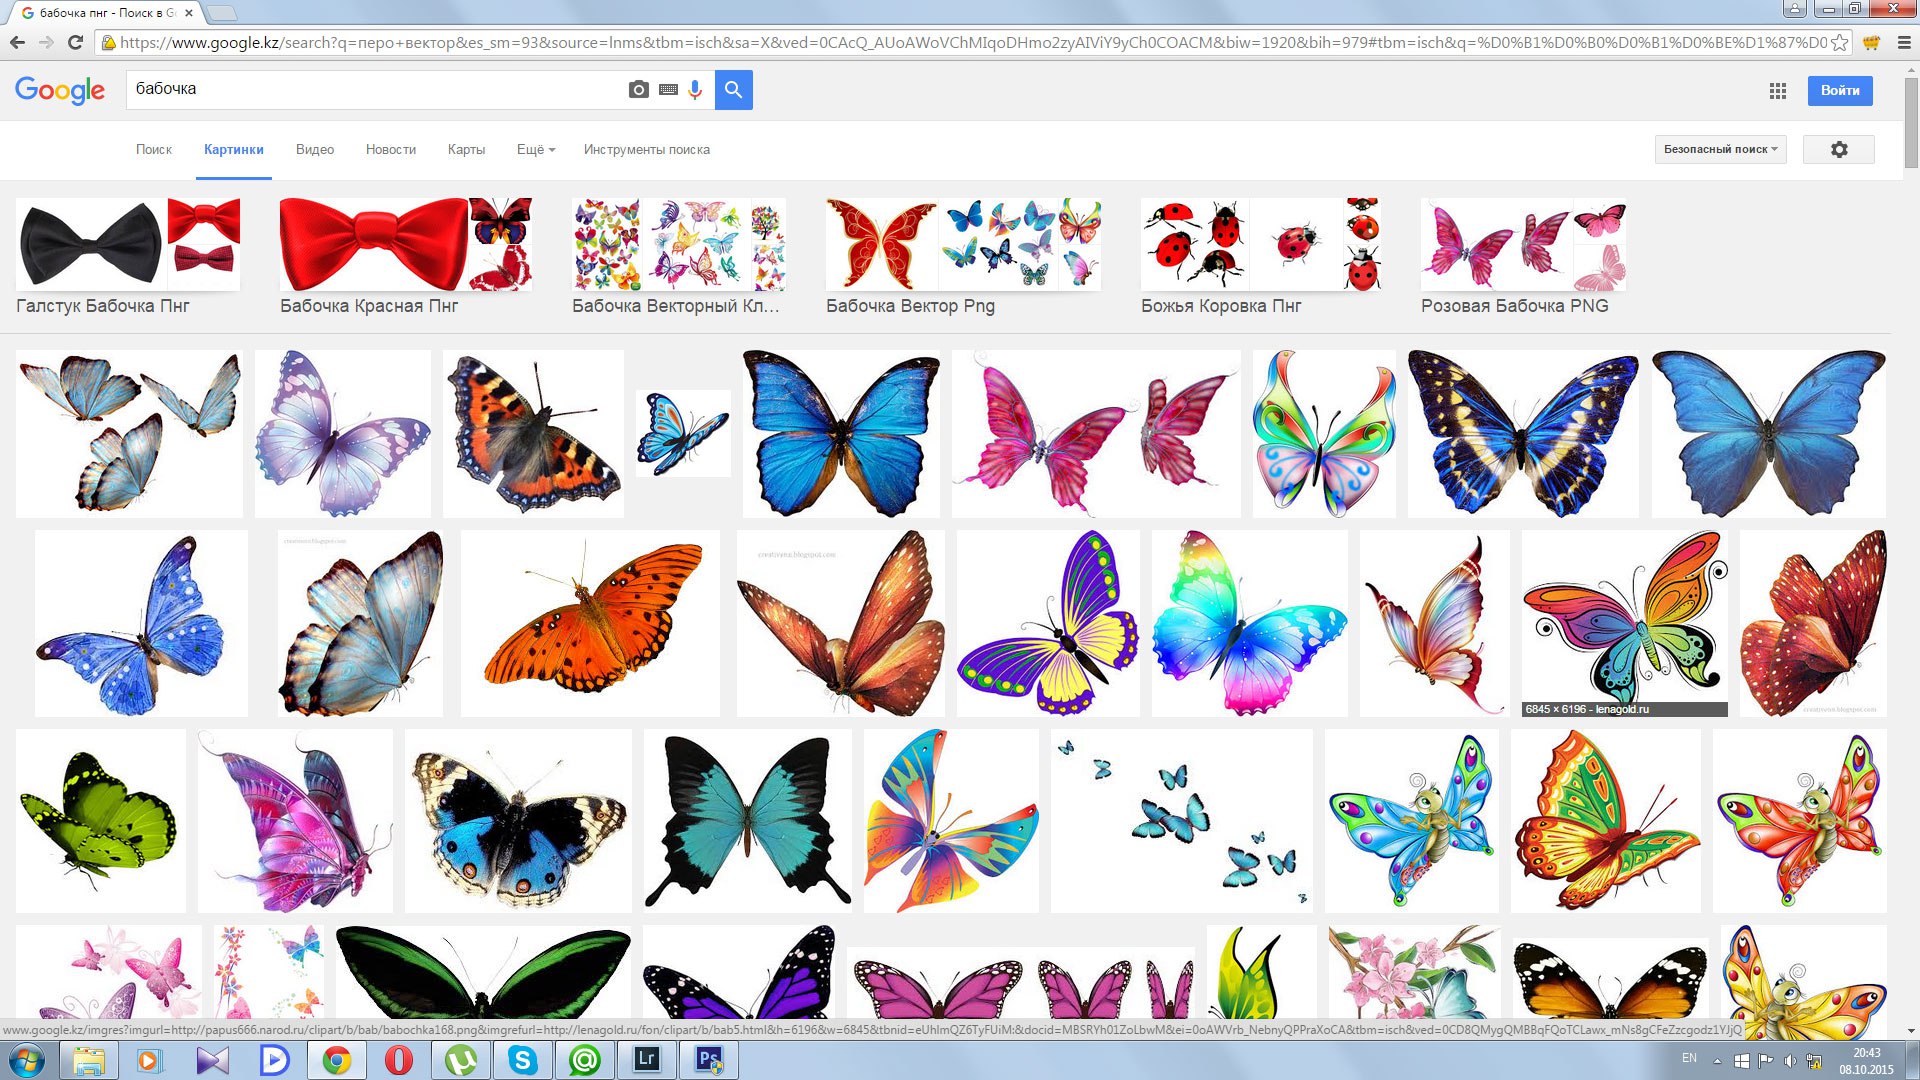Expand the Безопасный поиск dropdown
This screenshot has width=1920, height=1080.
click(1720, 149)
